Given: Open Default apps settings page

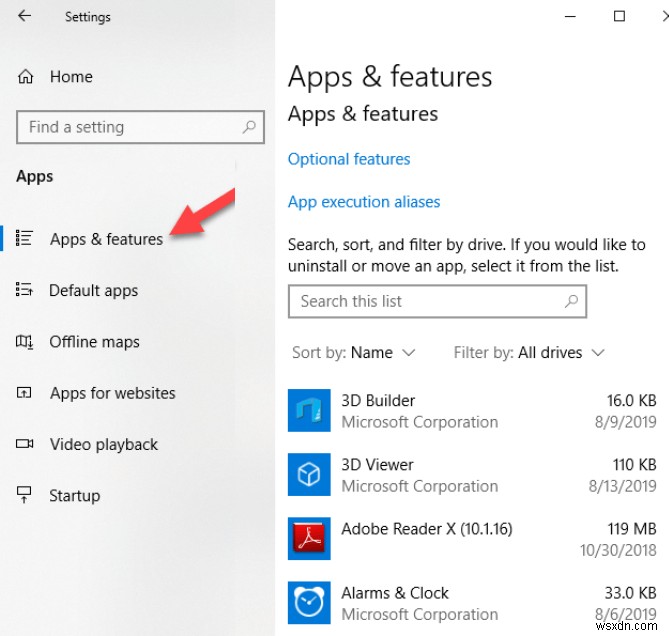Looking at the screenshot, I should (93, 290).
